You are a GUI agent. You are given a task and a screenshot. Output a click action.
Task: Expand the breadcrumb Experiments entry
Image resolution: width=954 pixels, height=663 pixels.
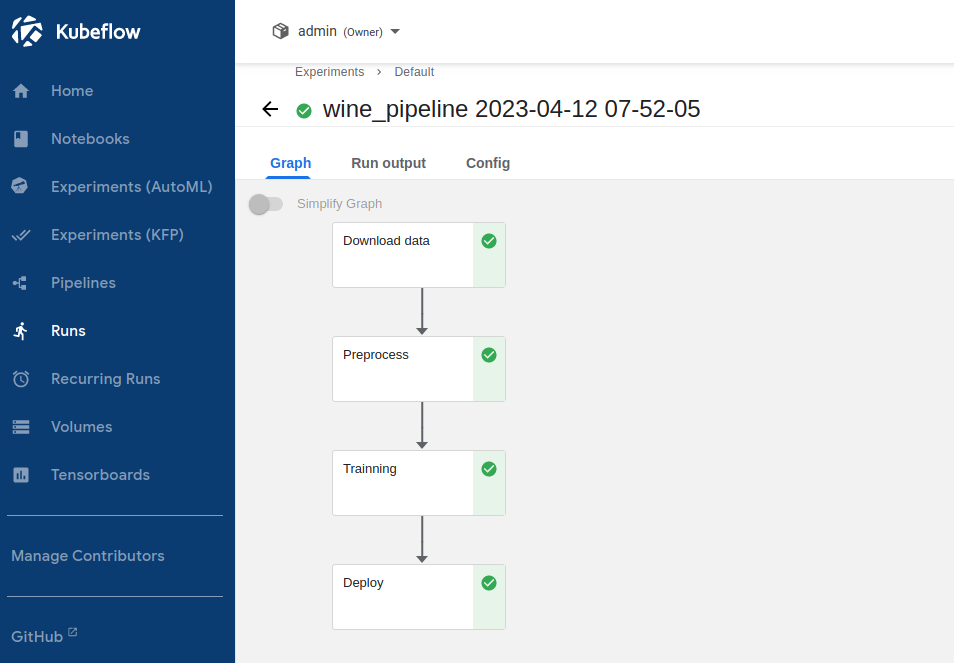[x=329, y=71]
